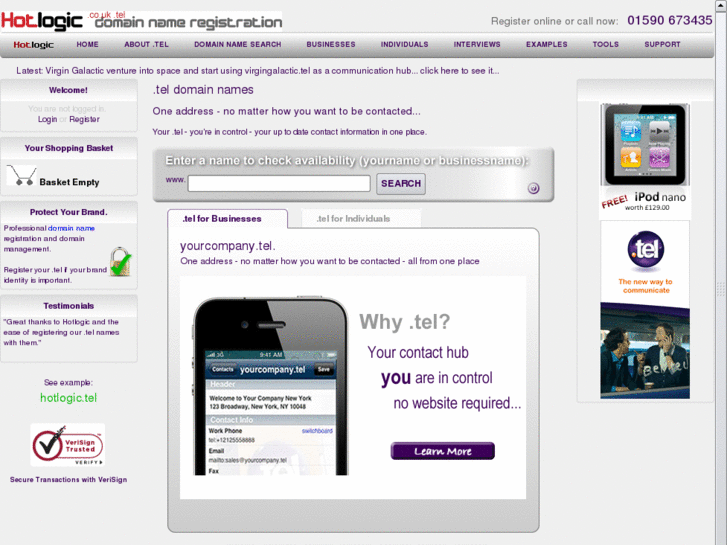Open the BUSINESSES menu item

(x=331, y=45)
